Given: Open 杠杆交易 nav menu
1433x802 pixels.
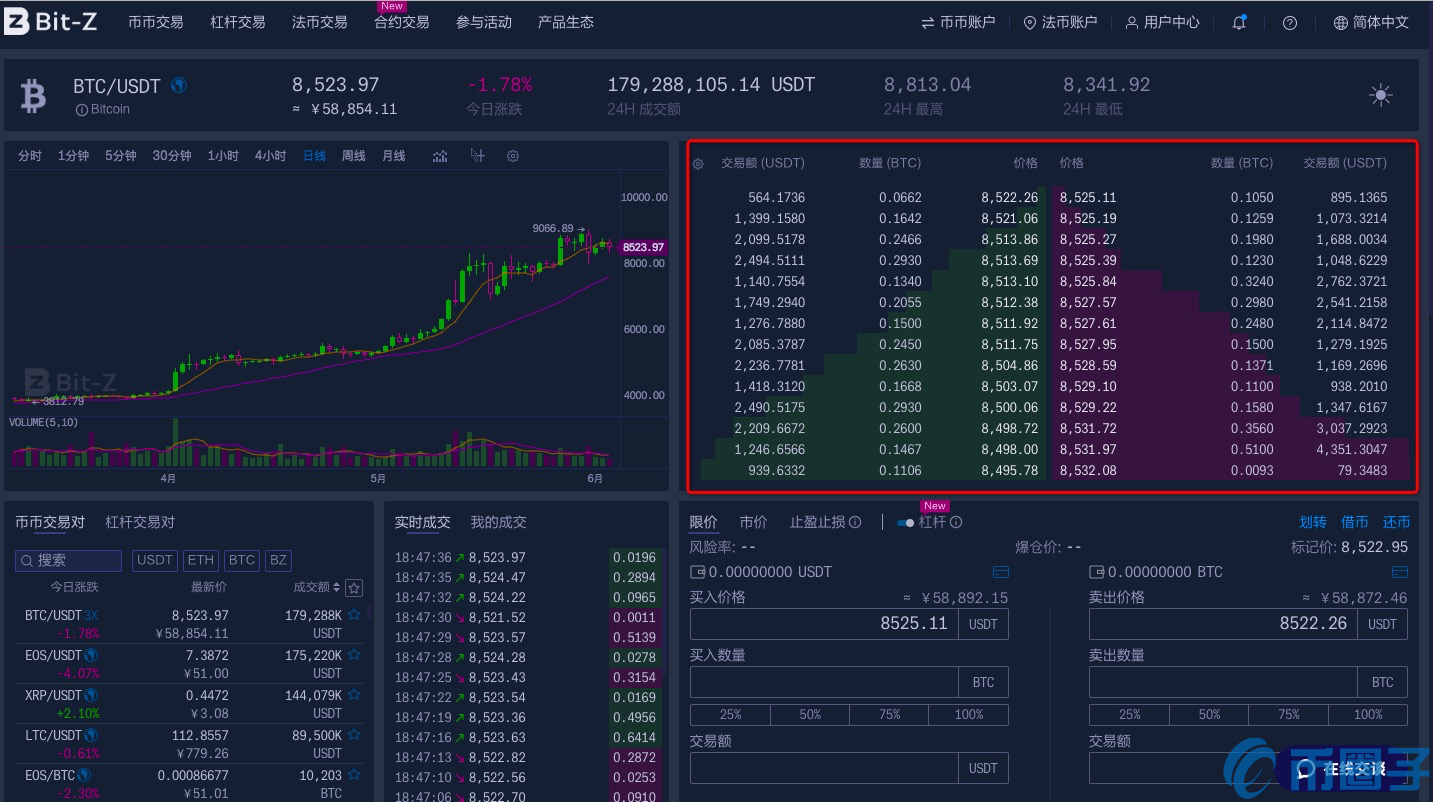Looking at the screenshot, I should (x=238, y=22).
